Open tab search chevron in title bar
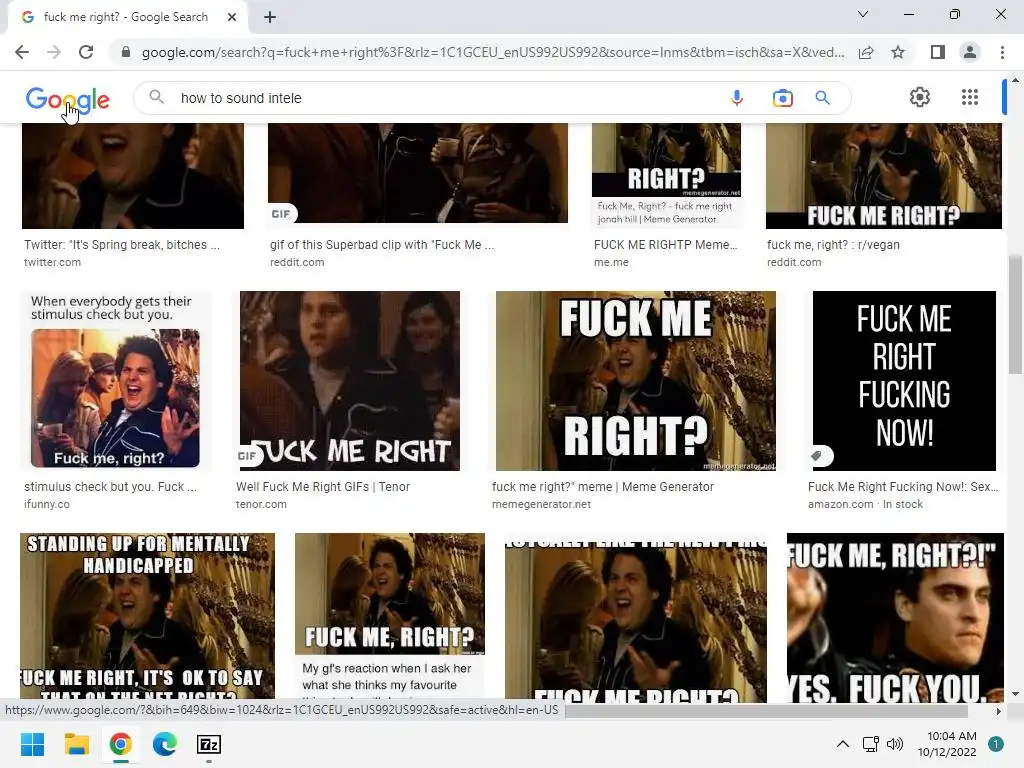 tap(863, 14)
